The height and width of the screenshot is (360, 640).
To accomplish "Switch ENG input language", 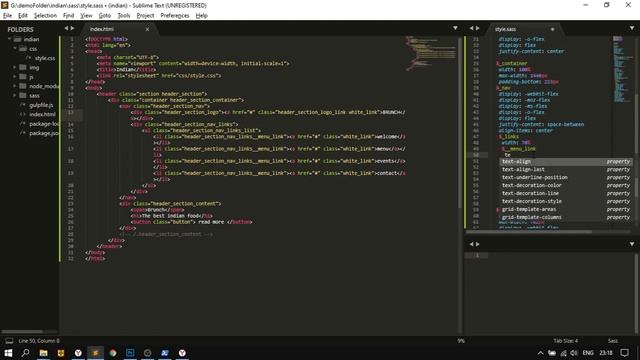I will coord(588,353).
